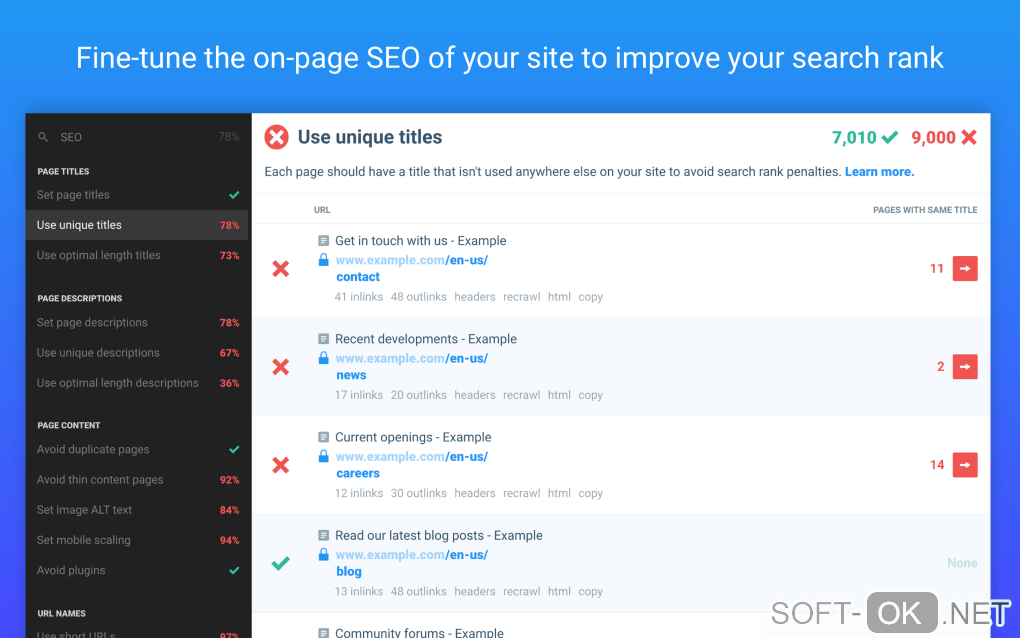Screen dimensions: 1020x638
Task: Open Avoid duplicate pages check
Action: (137, 449)
